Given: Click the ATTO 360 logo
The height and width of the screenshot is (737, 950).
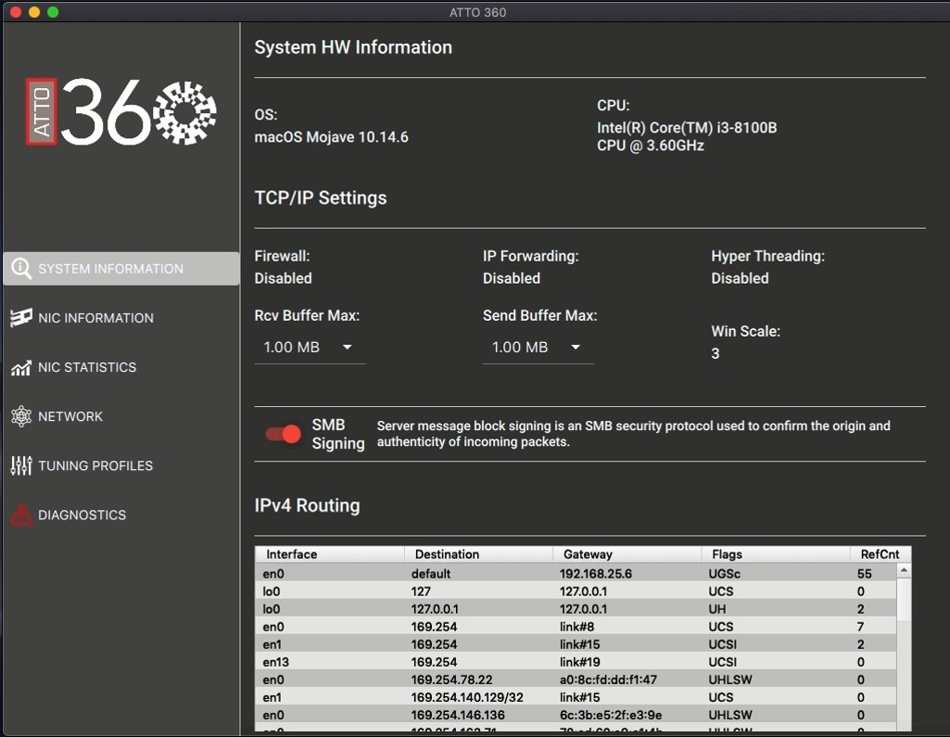Looking at the screenshot, I should coord(121,112).
